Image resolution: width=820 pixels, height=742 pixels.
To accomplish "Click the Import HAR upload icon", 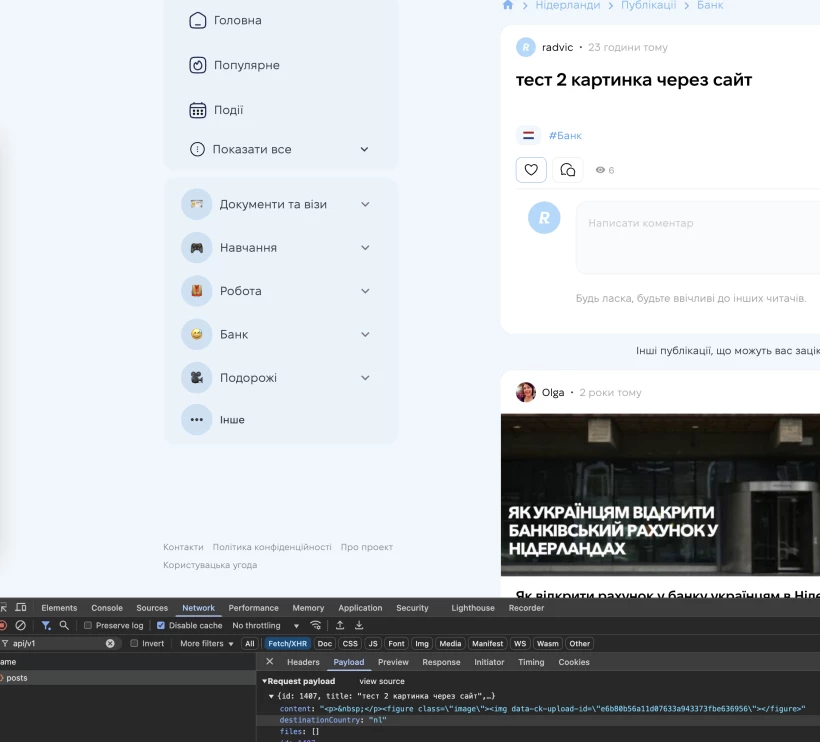I will tap(340, 625).
